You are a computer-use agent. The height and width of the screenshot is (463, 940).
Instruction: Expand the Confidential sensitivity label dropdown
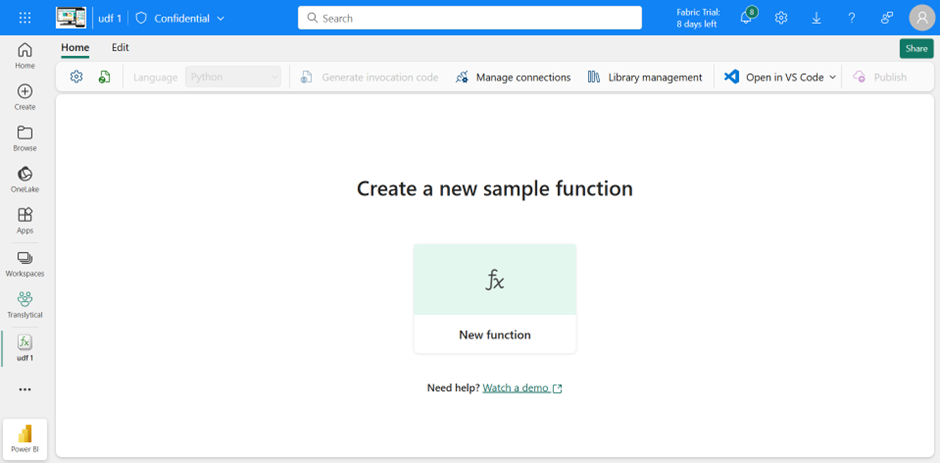(220, 18)
